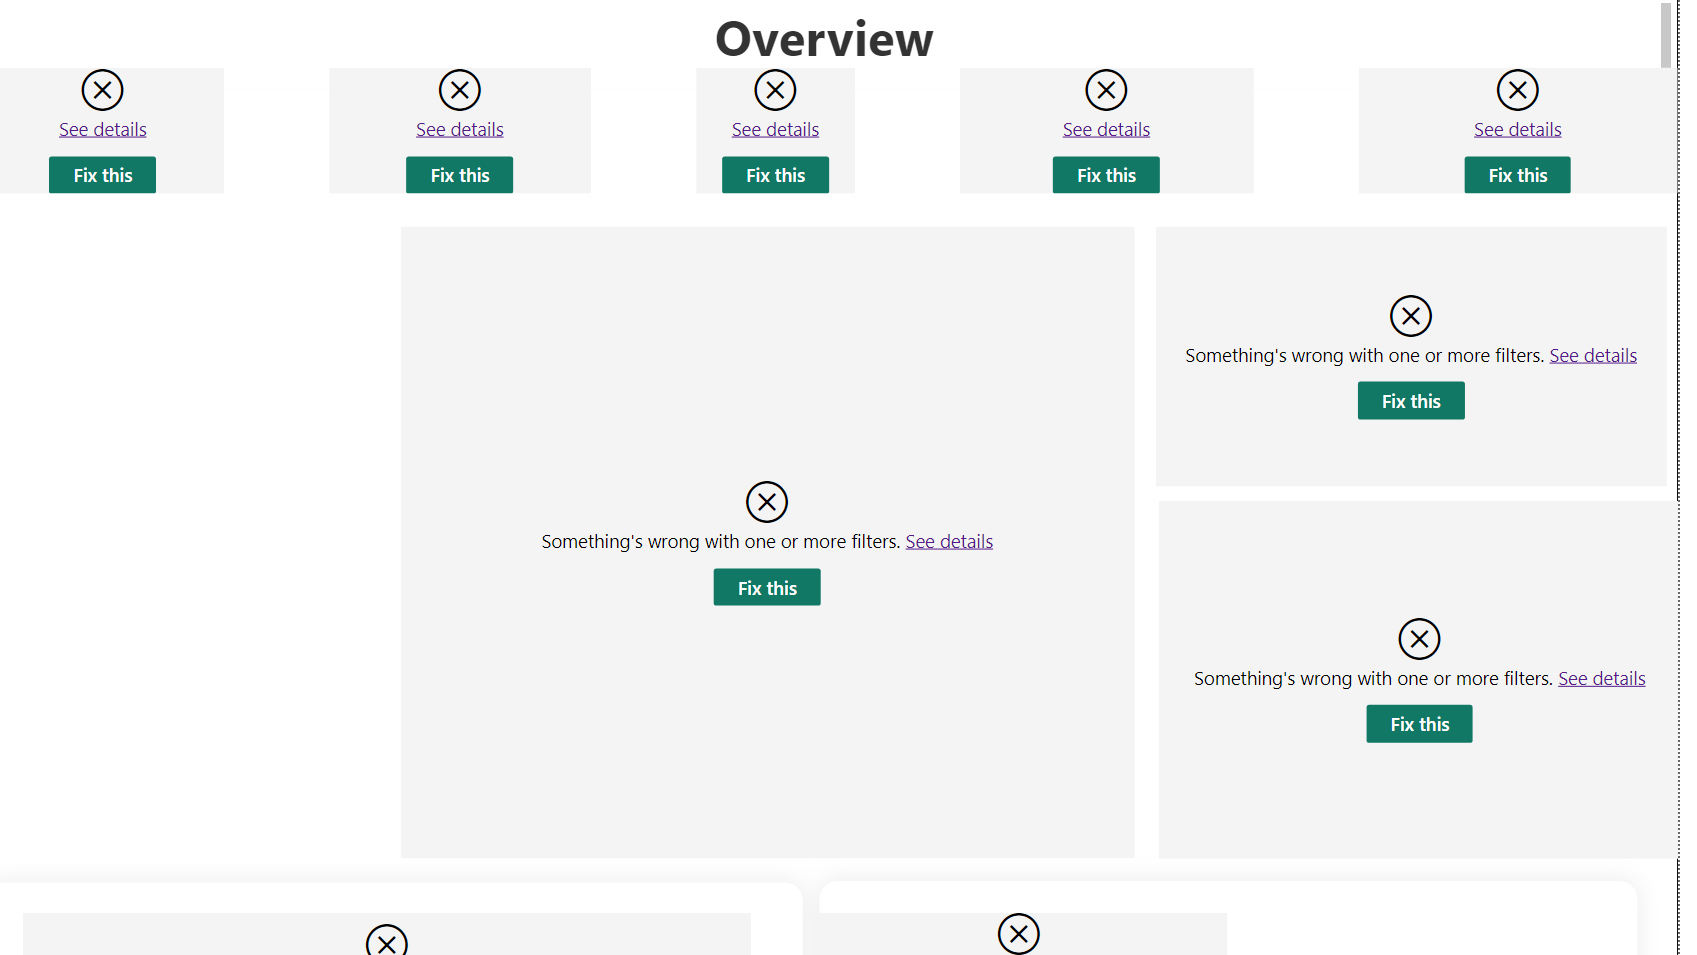Open See details in the fourth top-row card
Viewport: 1697px width, 955px height.
tap(1106, 129)
